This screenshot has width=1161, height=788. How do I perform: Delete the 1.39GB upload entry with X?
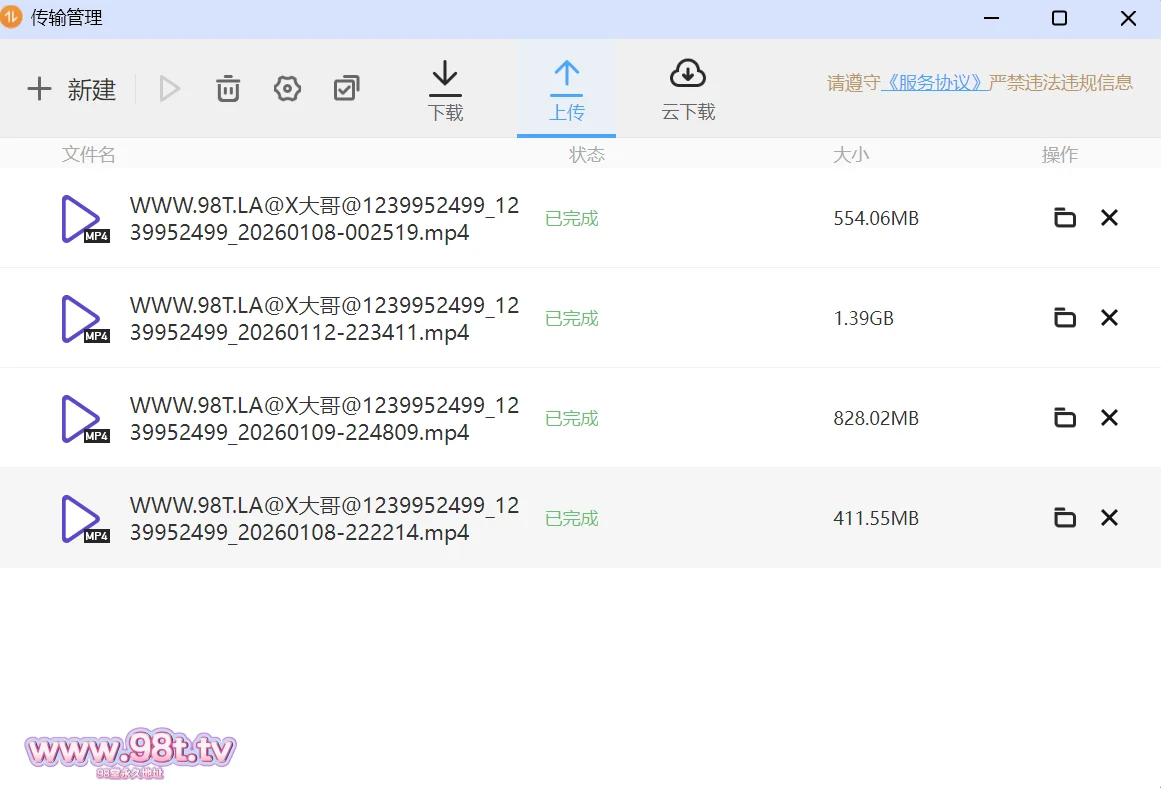tap(1109, 318)
